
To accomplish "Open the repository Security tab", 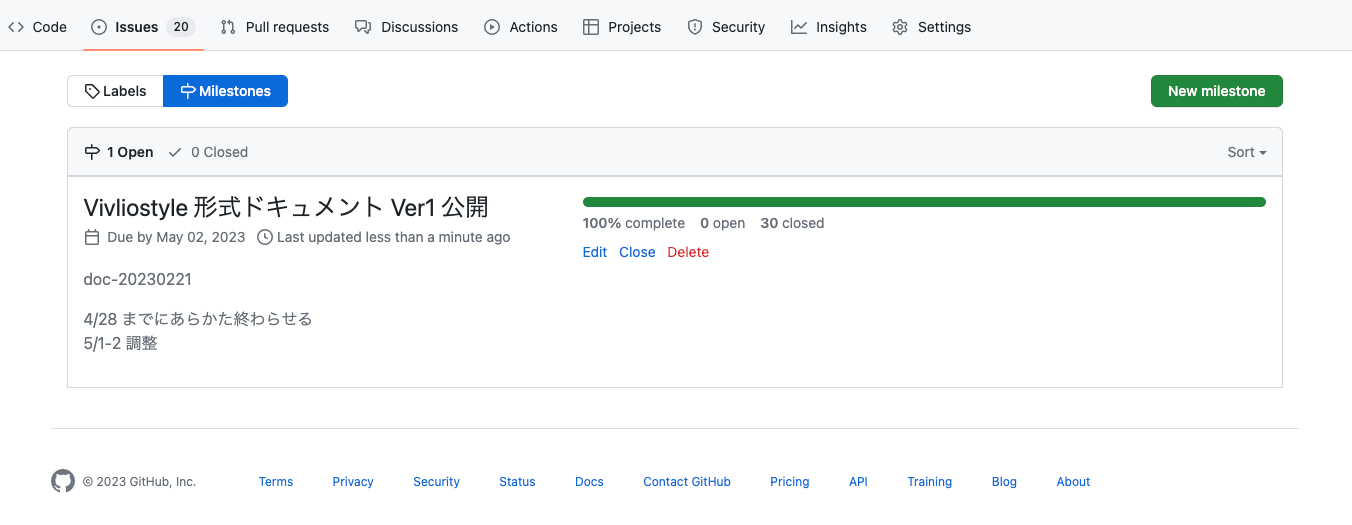I will 726,27.
